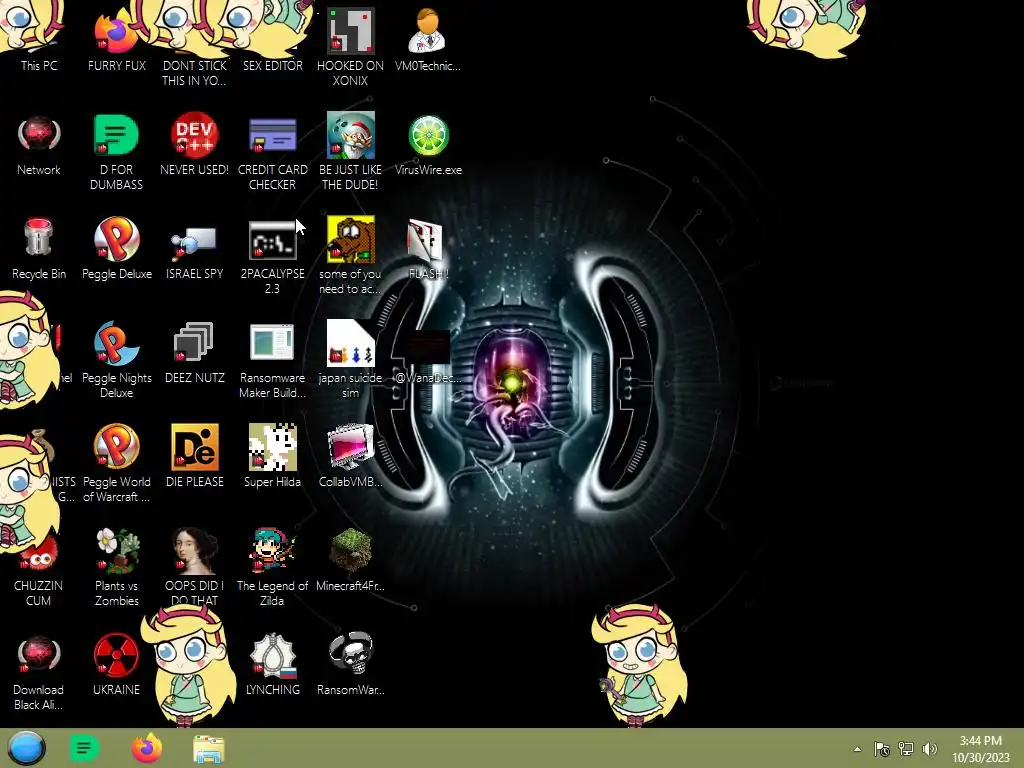The height and width of the screenshot is (768, 1024).
Task: Select the Minecraft4Fr... block icon
Action: pyautogui.click(x=350, y=561)
